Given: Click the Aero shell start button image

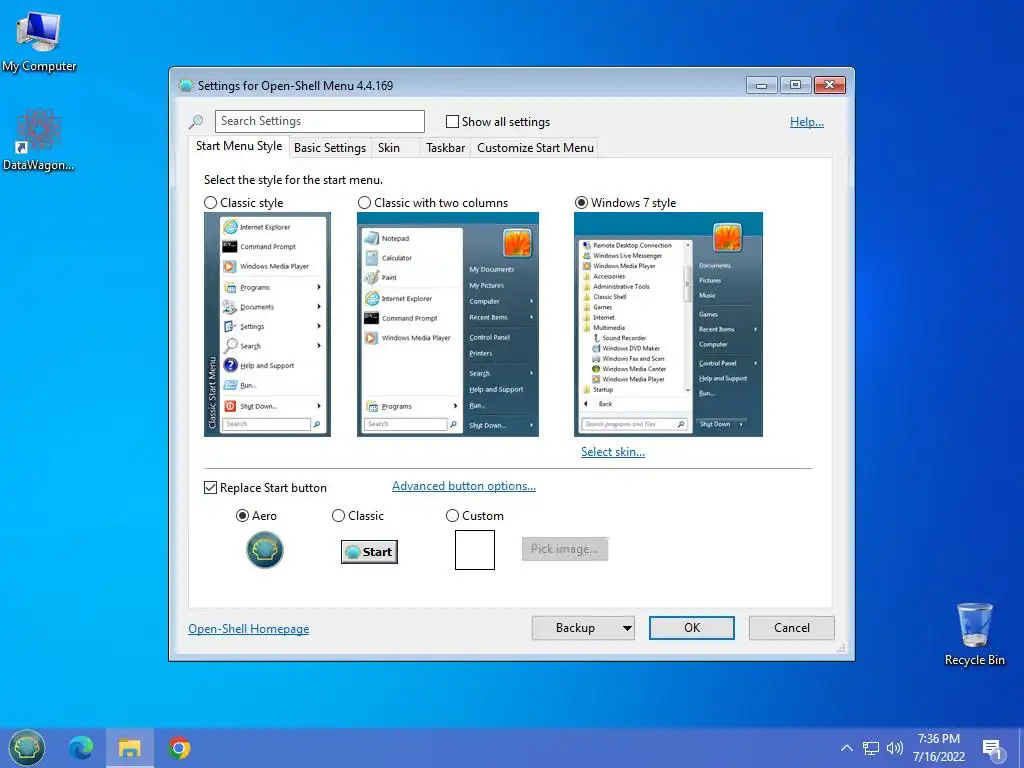Looking at the screenshot, I should (264, 550).
